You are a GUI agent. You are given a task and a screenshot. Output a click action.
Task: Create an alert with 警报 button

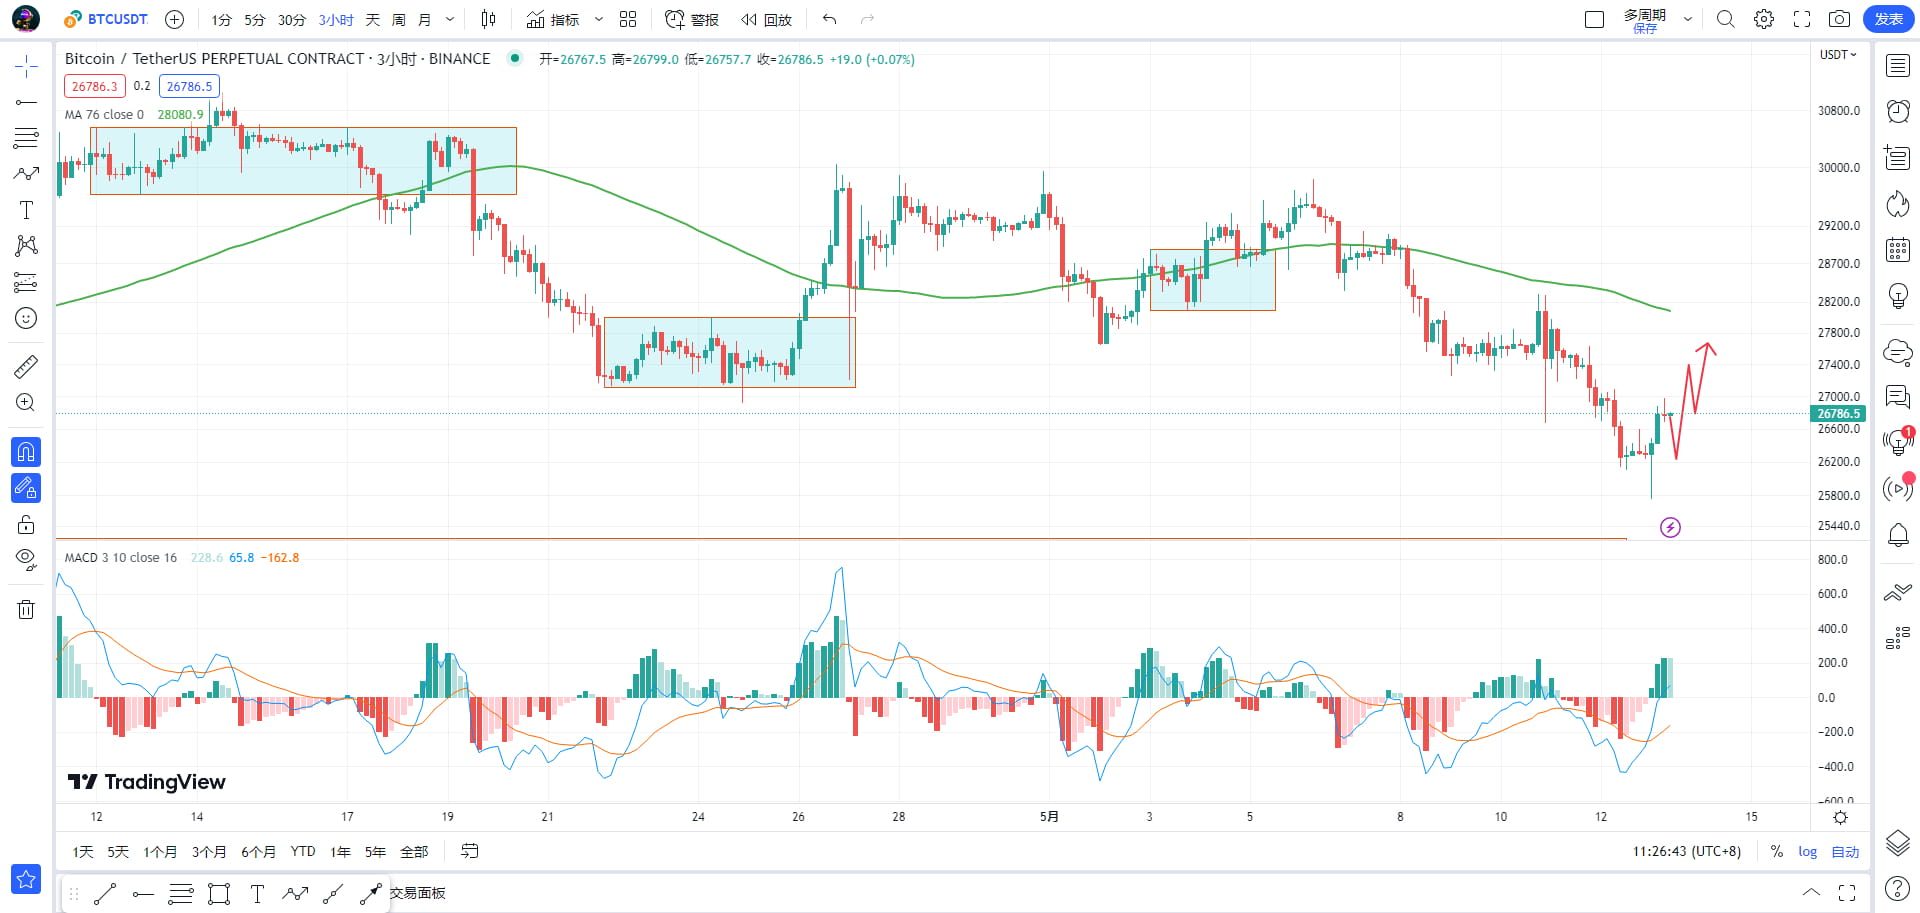pyautogui.click(x=692, y=19)
